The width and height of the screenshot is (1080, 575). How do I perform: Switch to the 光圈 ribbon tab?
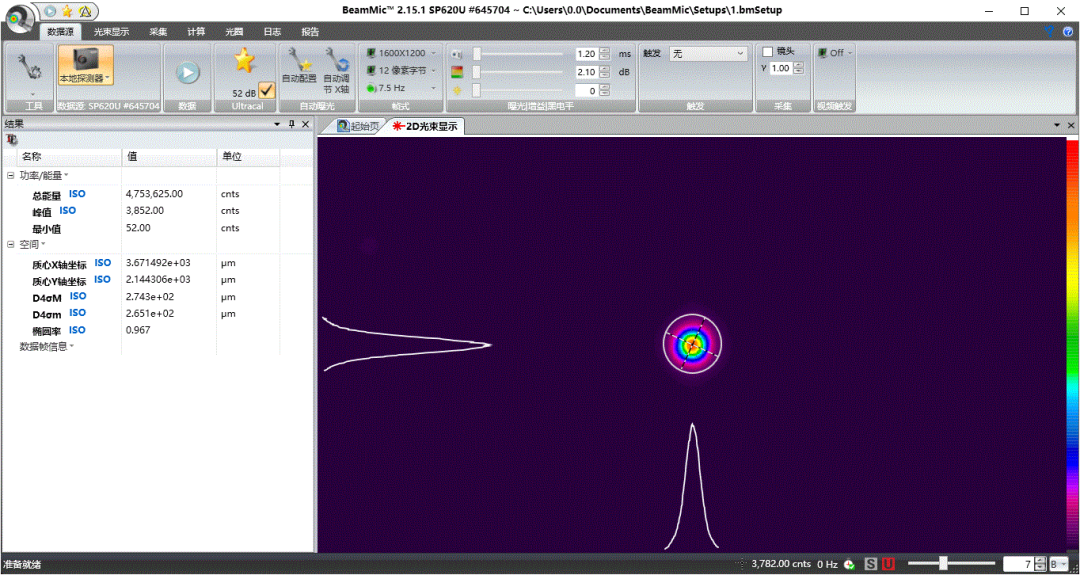pos(234,32)
